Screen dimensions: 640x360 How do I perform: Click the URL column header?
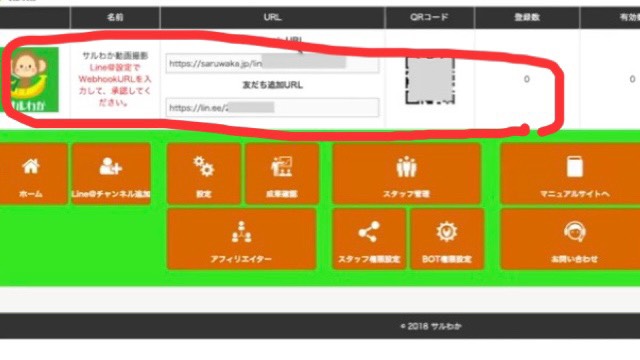point(272,18)
